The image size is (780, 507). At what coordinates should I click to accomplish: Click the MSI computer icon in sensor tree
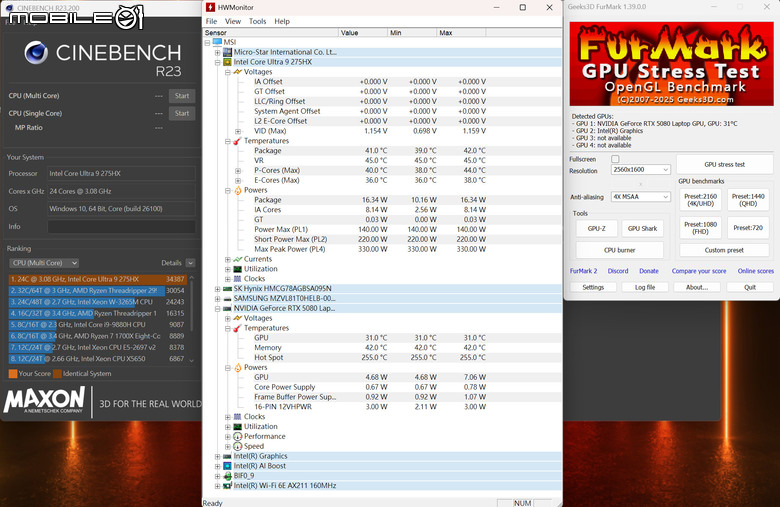tap(217, 42)
